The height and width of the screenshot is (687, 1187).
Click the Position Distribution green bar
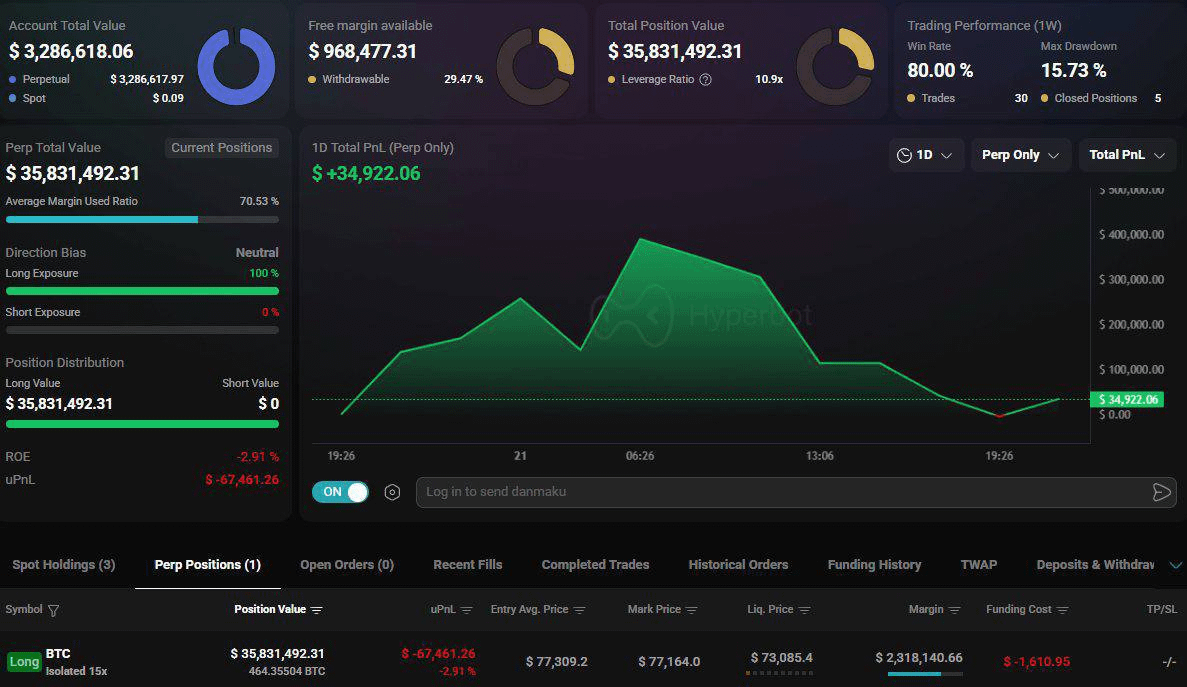click(x=142, y=424)
